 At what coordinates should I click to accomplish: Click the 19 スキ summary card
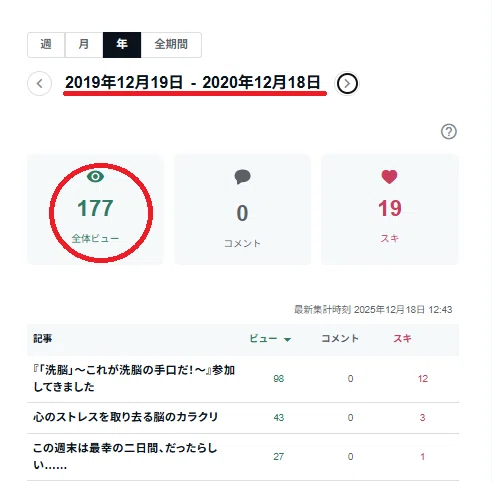point(390,209)
